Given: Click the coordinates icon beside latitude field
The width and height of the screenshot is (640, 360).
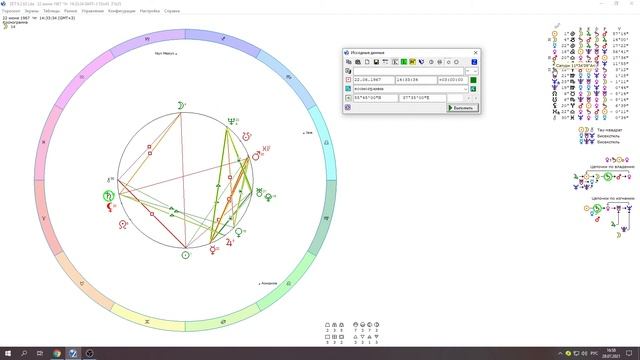Looking at the screenshot, I should 348,98.
